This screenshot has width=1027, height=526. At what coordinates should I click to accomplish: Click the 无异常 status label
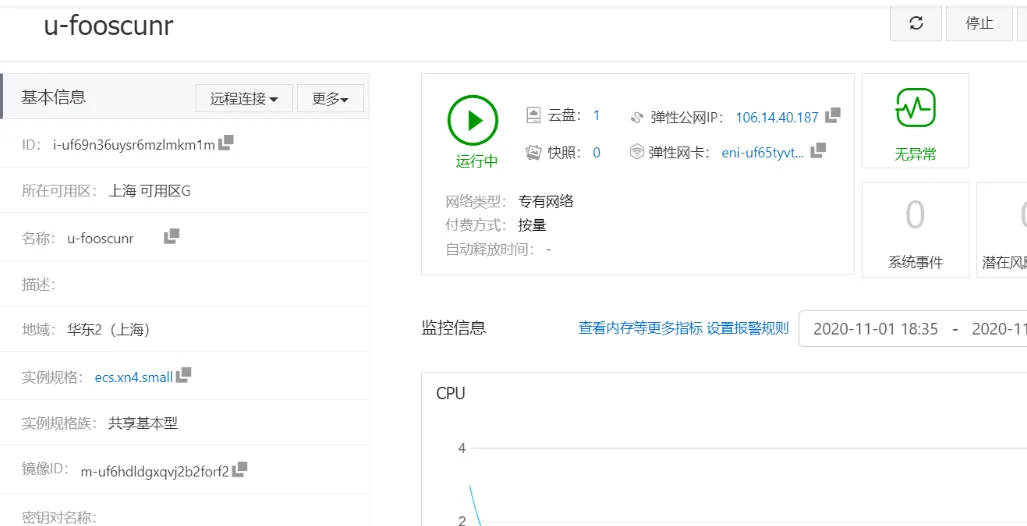[x=916, y=155]
